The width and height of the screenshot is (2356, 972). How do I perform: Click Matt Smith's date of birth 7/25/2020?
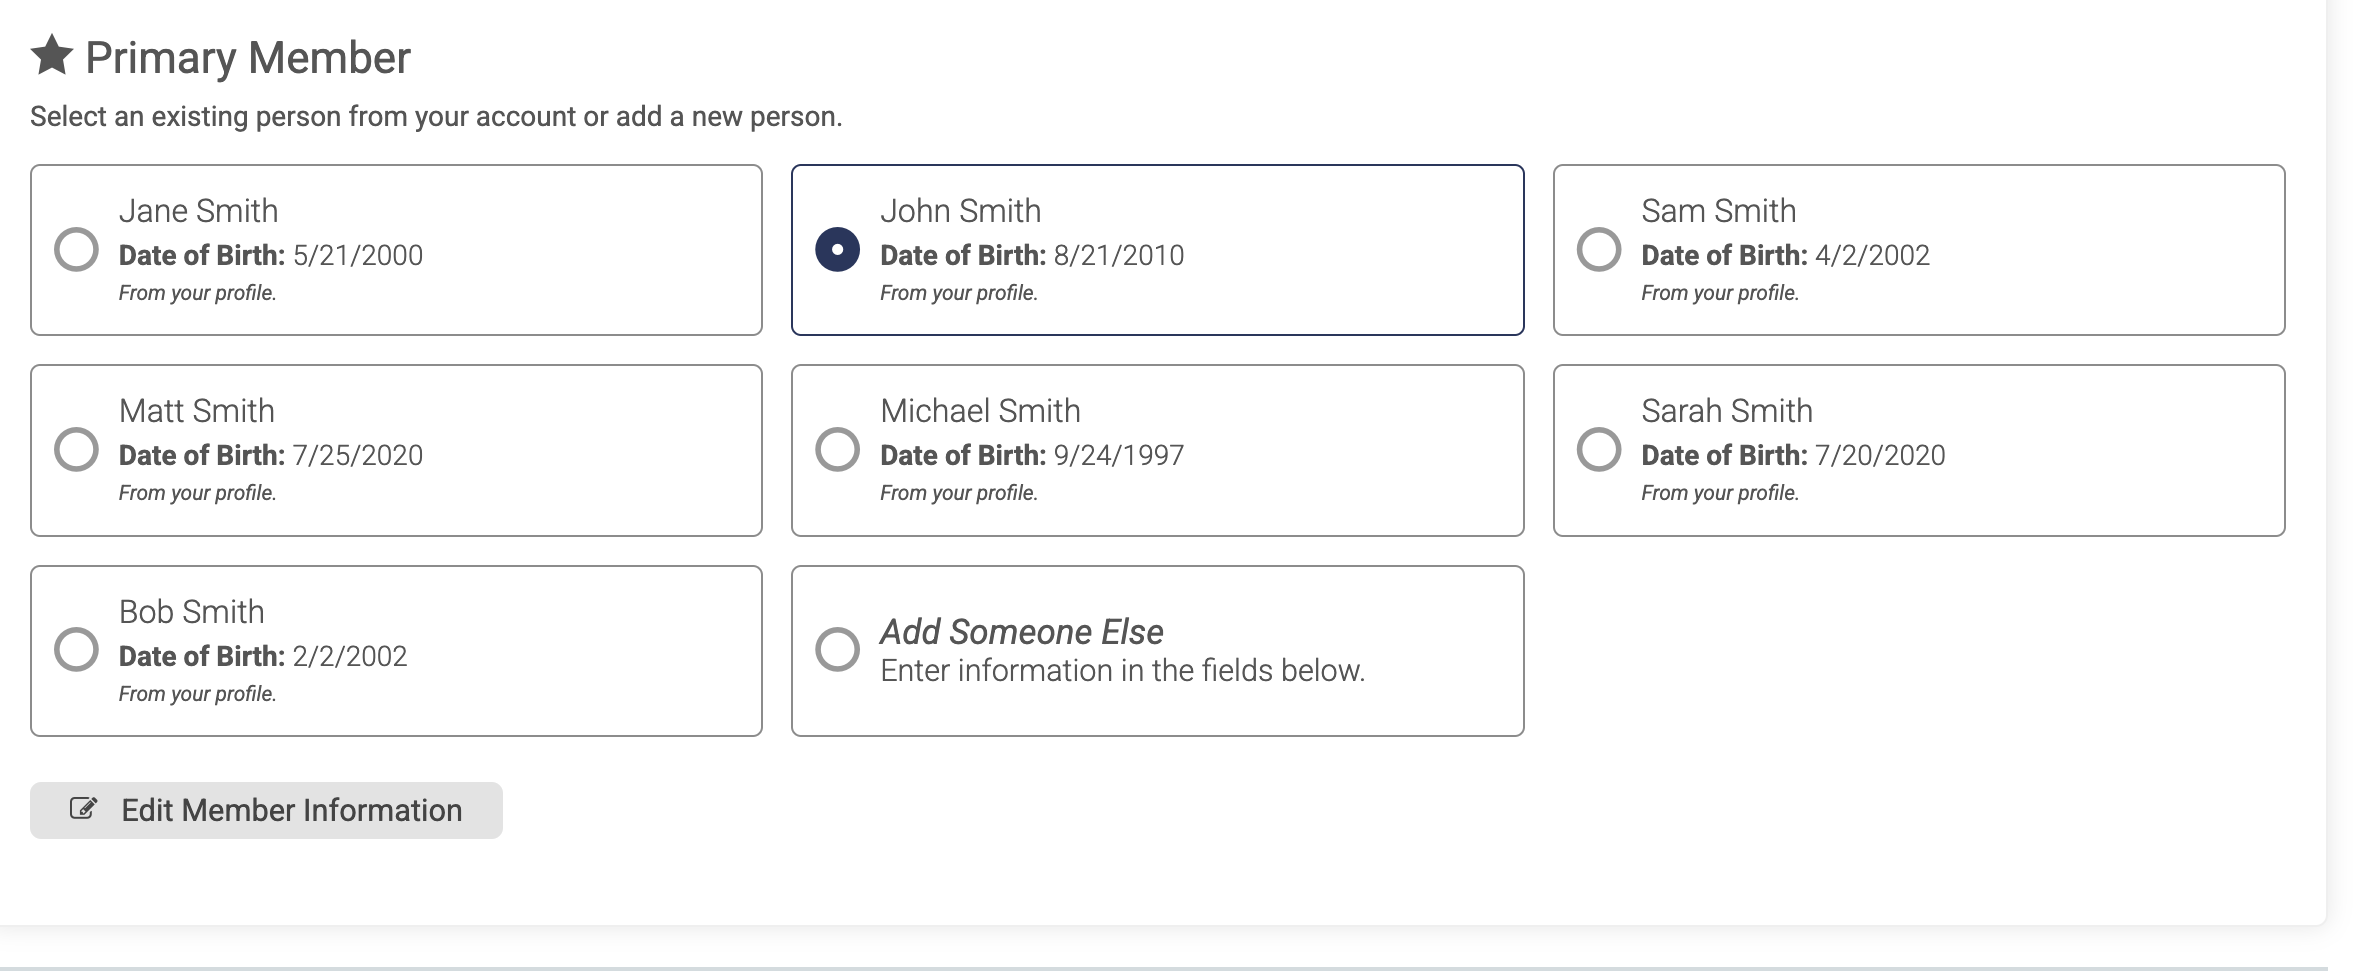click(x=357, y=456)
